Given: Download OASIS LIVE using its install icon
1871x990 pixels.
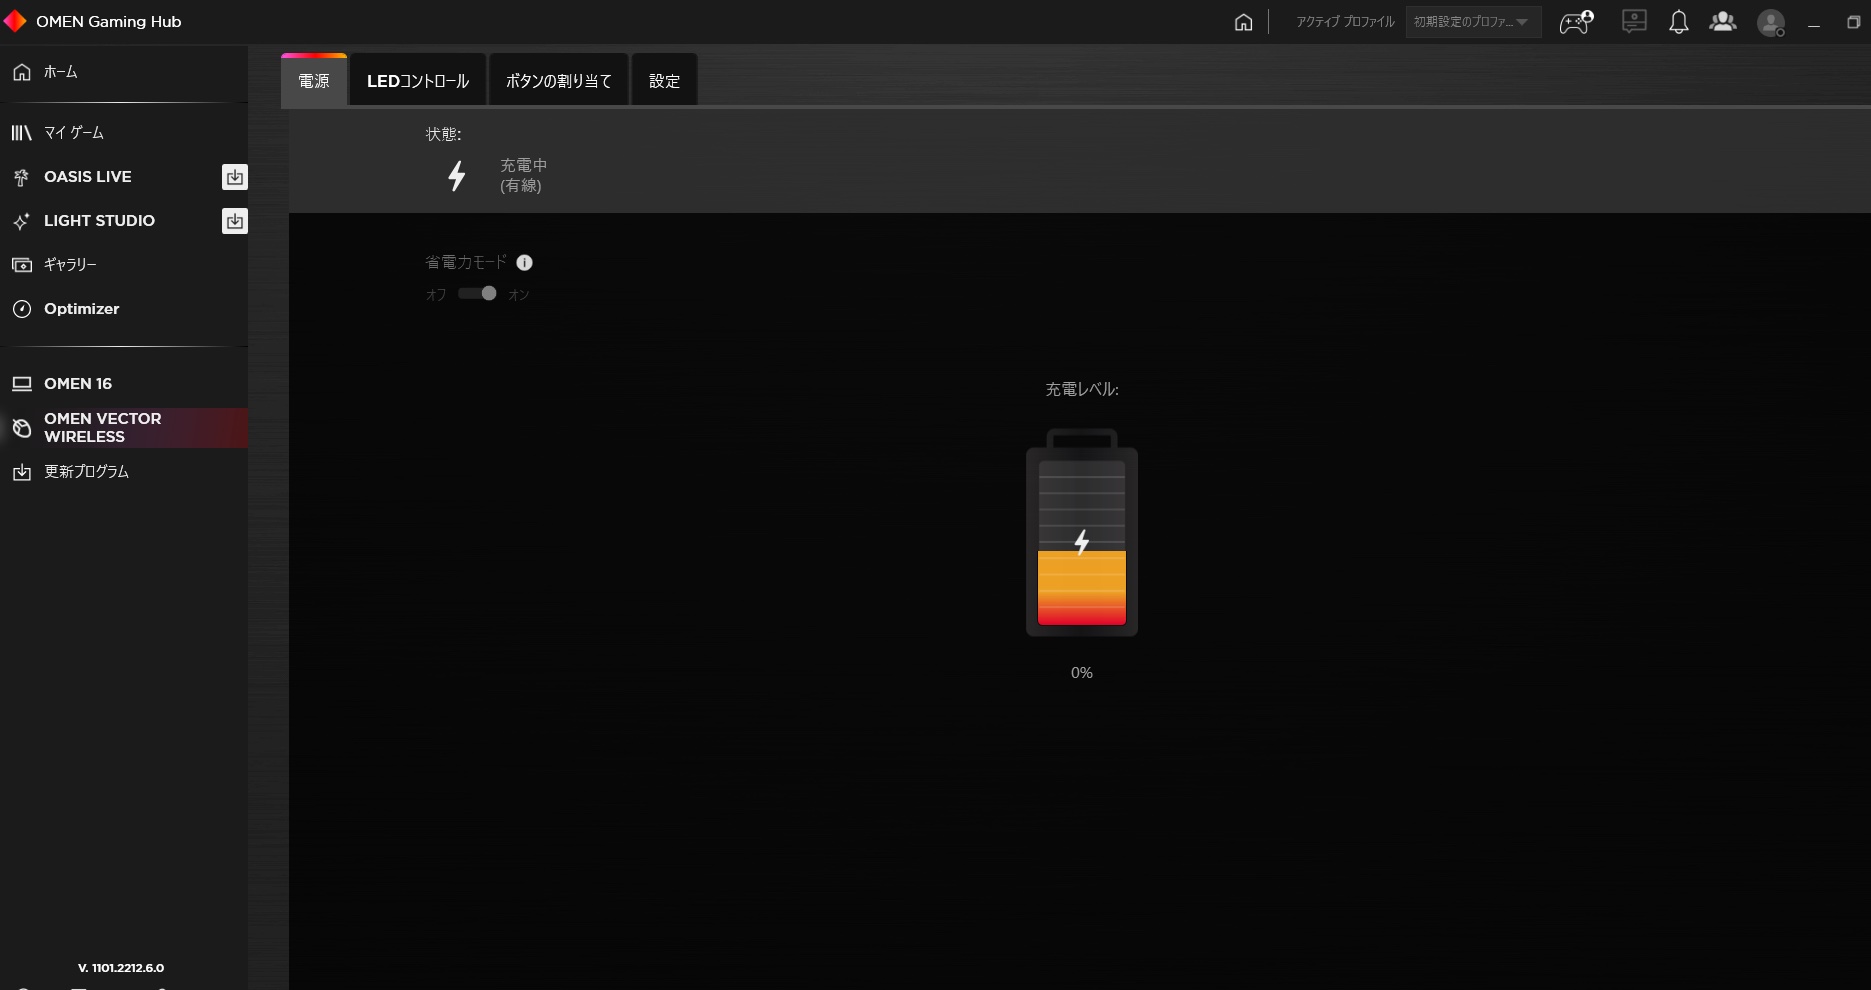Looking at the screenshot, I should point(234,177).
